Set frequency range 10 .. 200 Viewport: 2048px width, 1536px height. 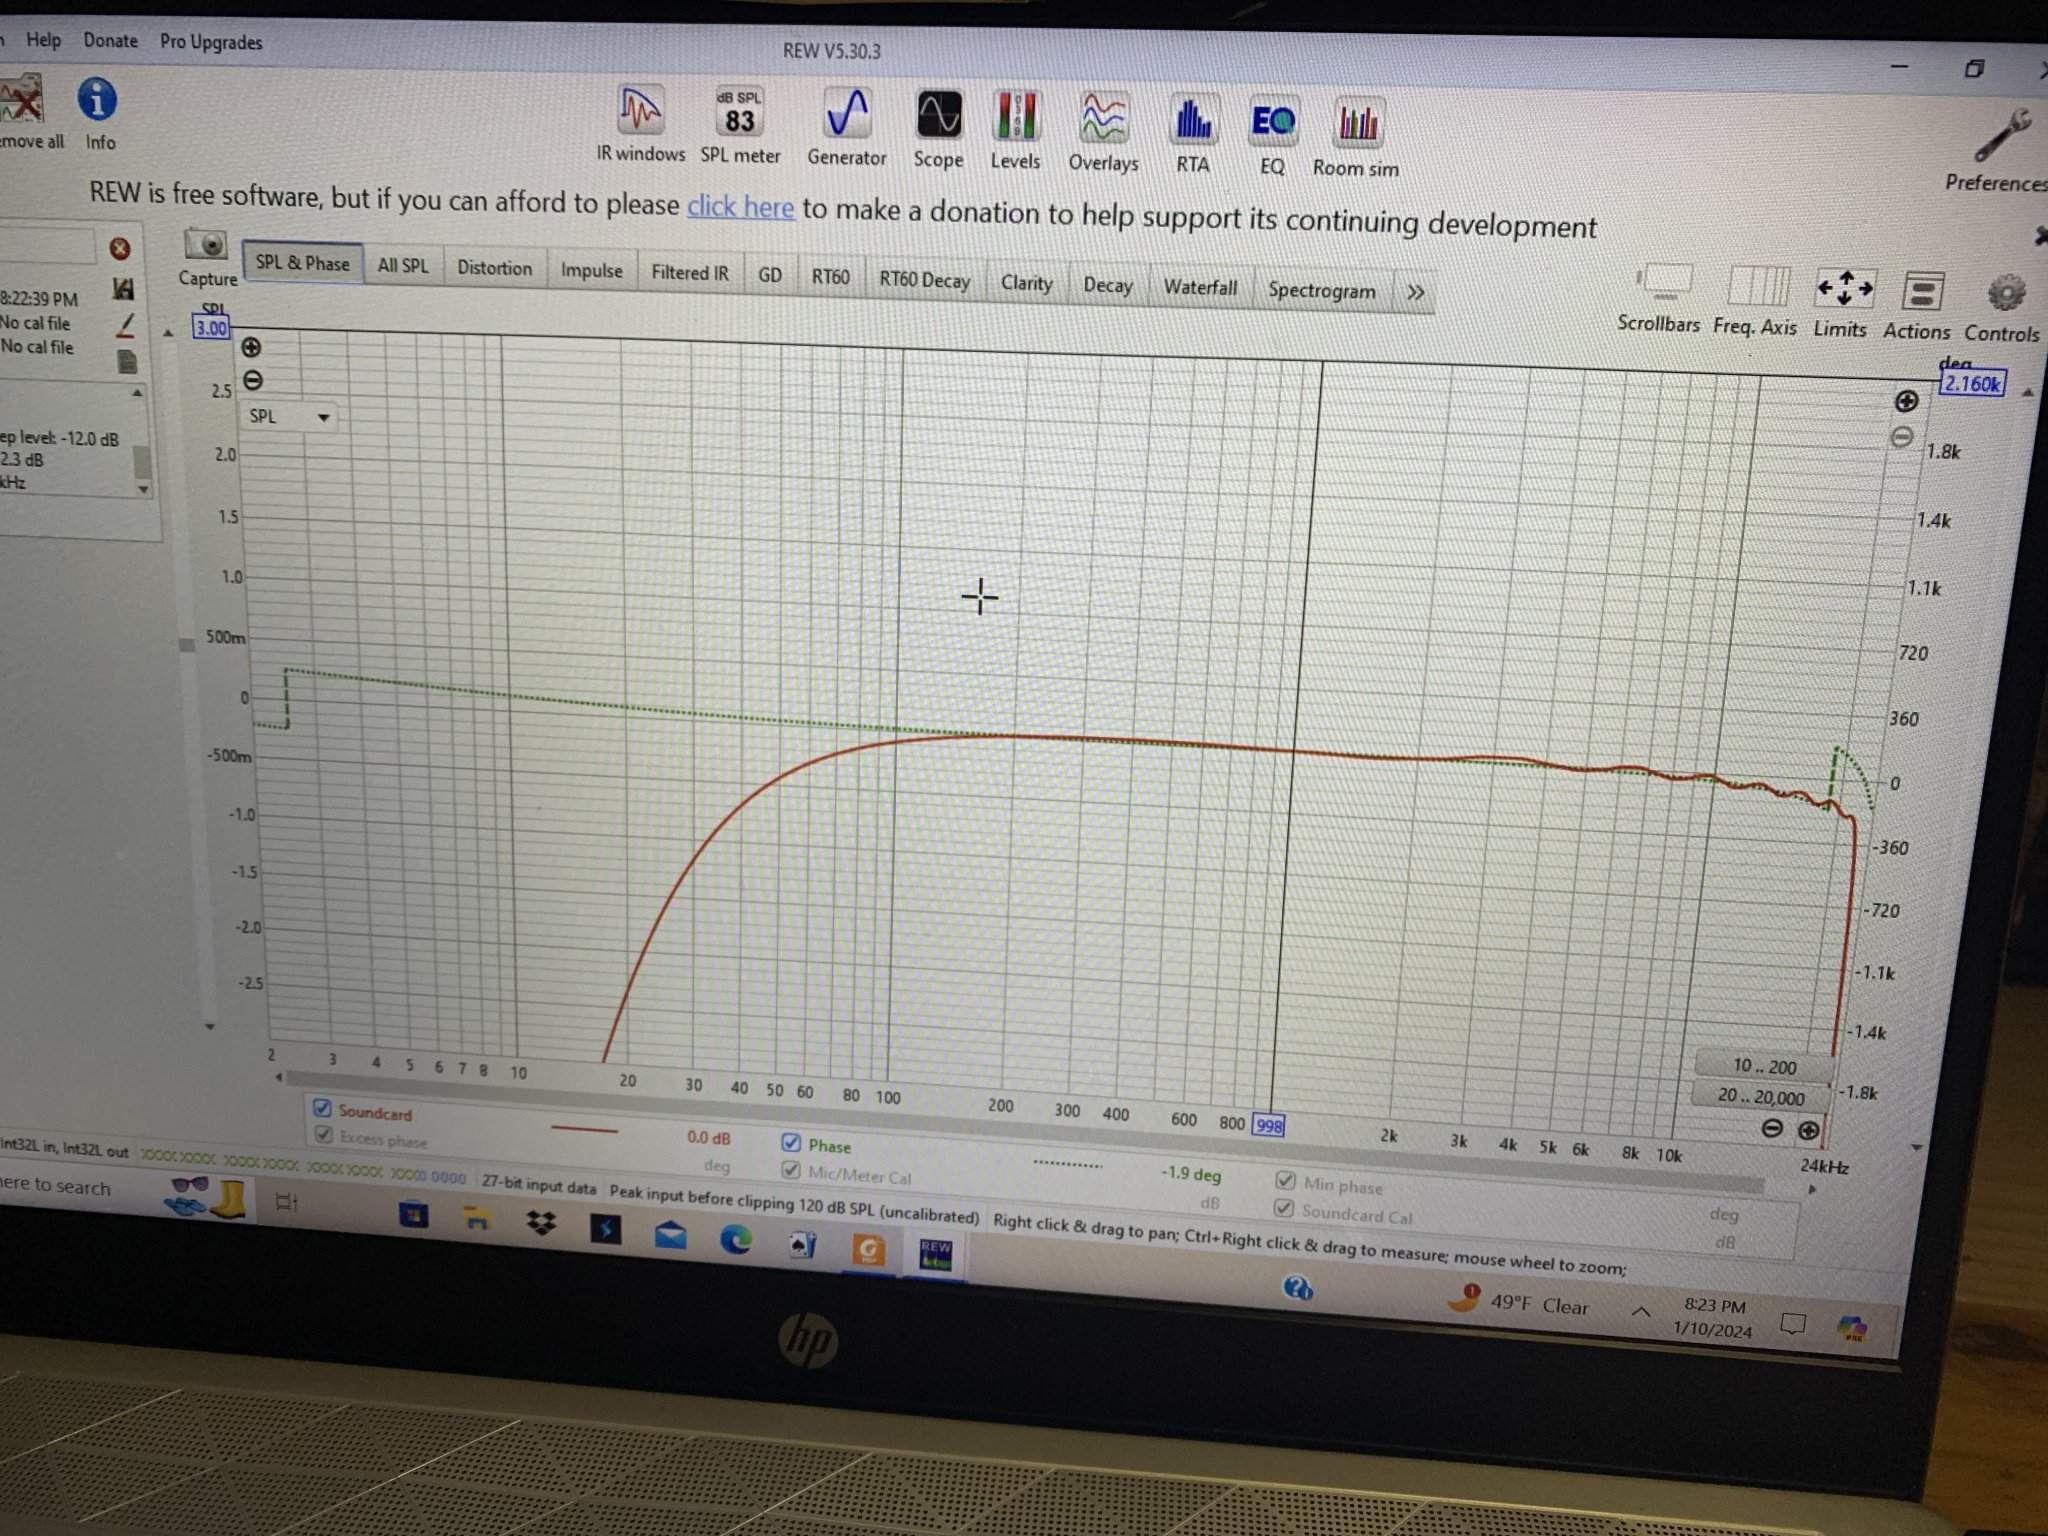(x=1764, y=1066)
